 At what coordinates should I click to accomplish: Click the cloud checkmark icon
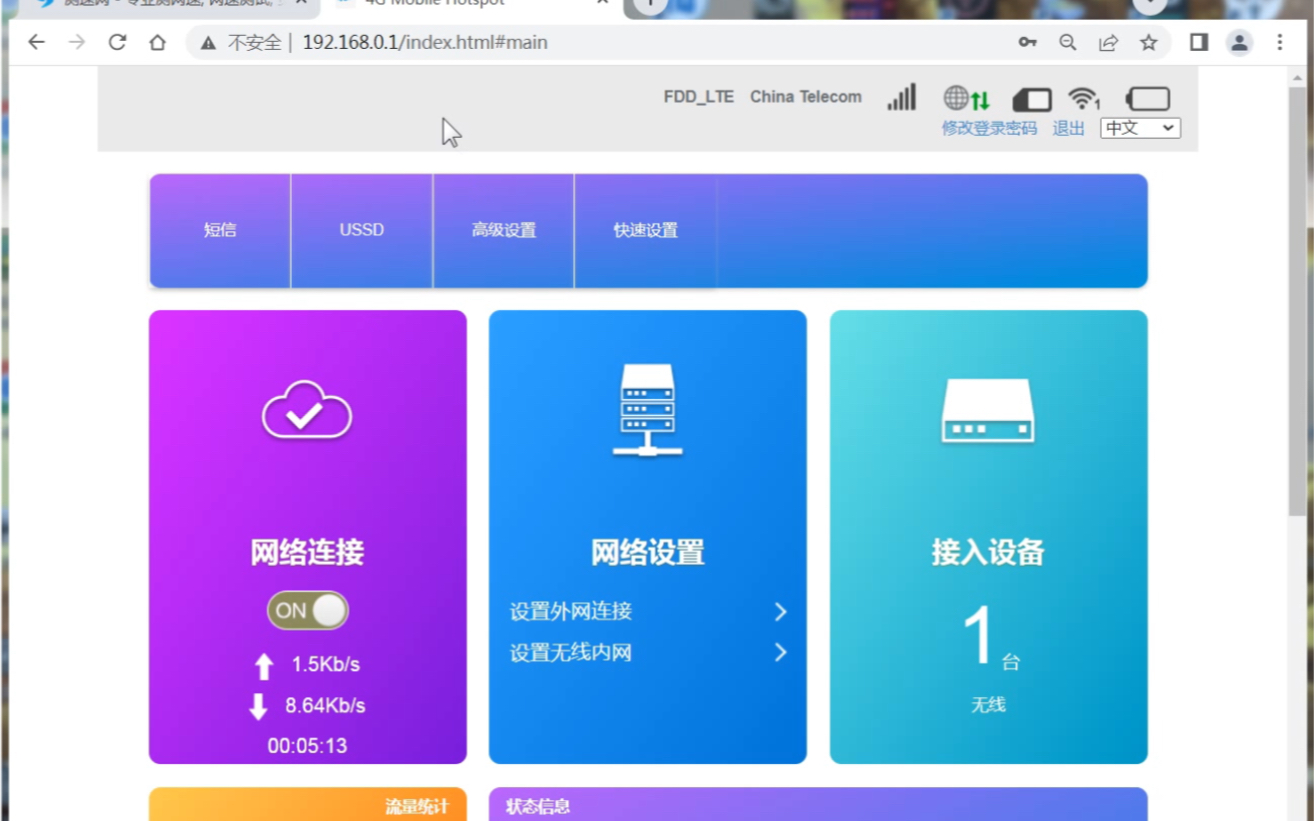coord(307,411)
